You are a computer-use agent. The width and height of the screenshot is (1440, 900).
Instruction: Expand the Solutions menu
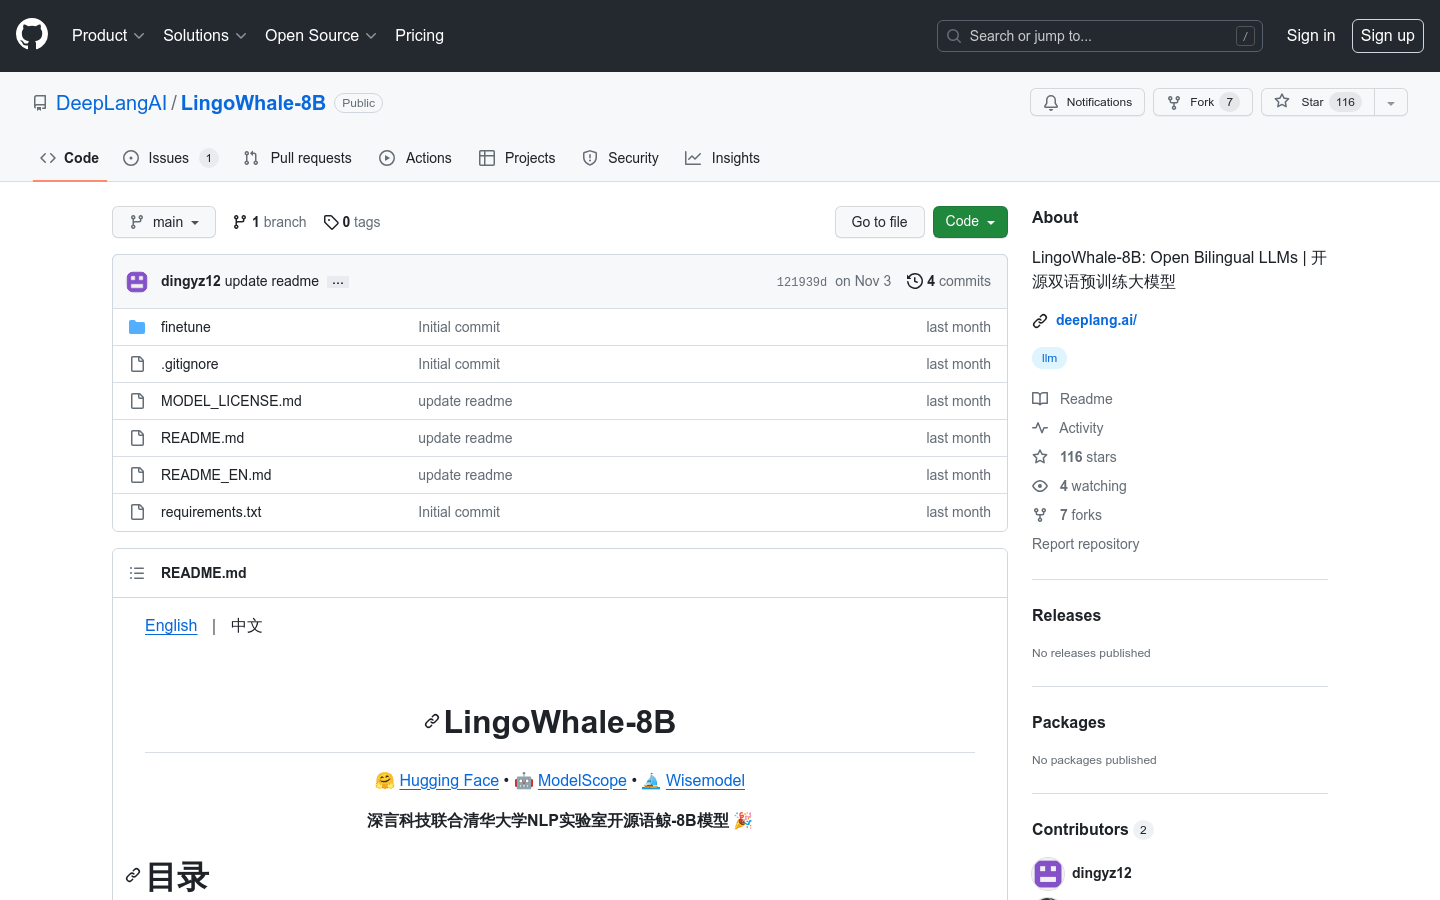click(x=204, y=35)
